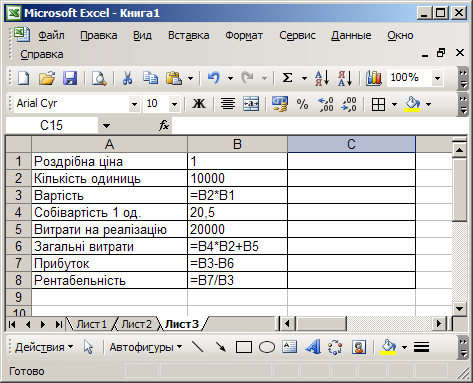Apply currency number format
This screenshot has width=473, height=383.
[x=279, y=104]
